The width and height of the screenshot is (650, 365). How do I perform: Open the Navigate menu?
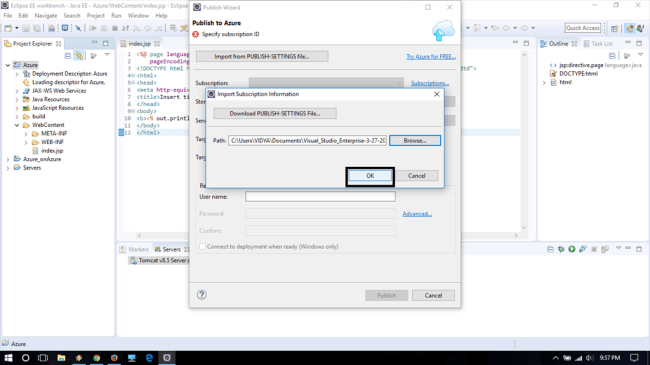coord(46,15)
